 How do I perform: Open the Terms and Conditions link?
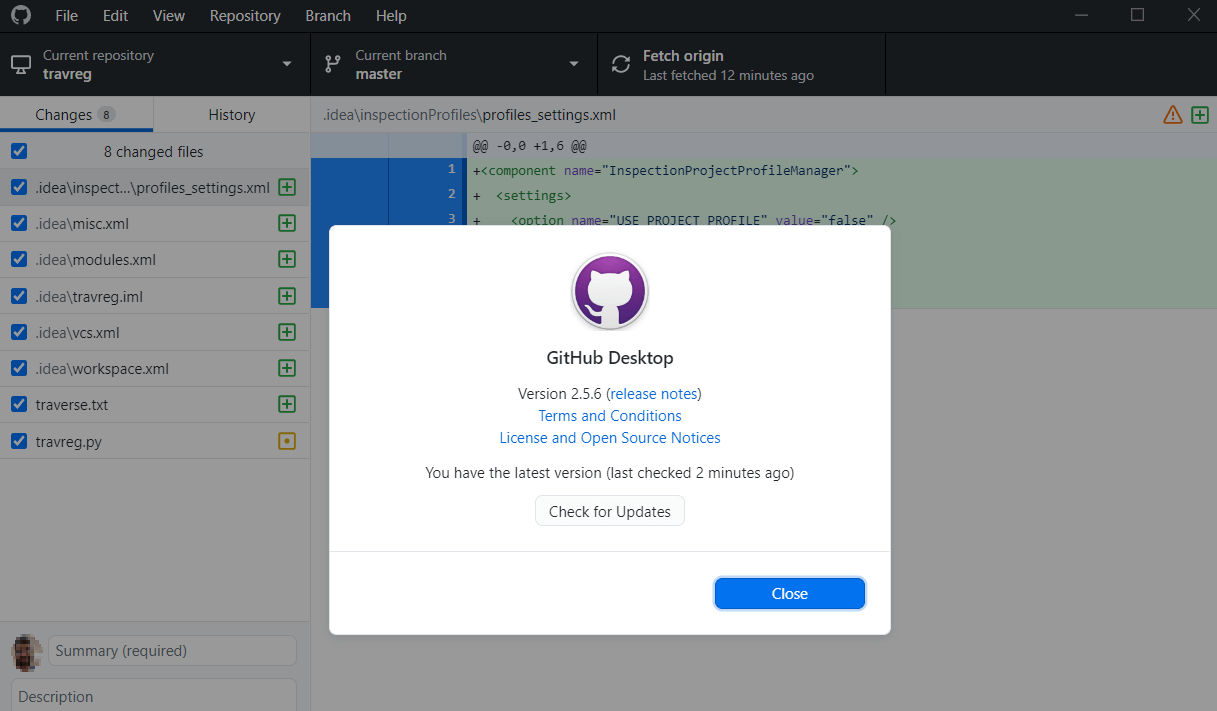(x=610, y=416)
